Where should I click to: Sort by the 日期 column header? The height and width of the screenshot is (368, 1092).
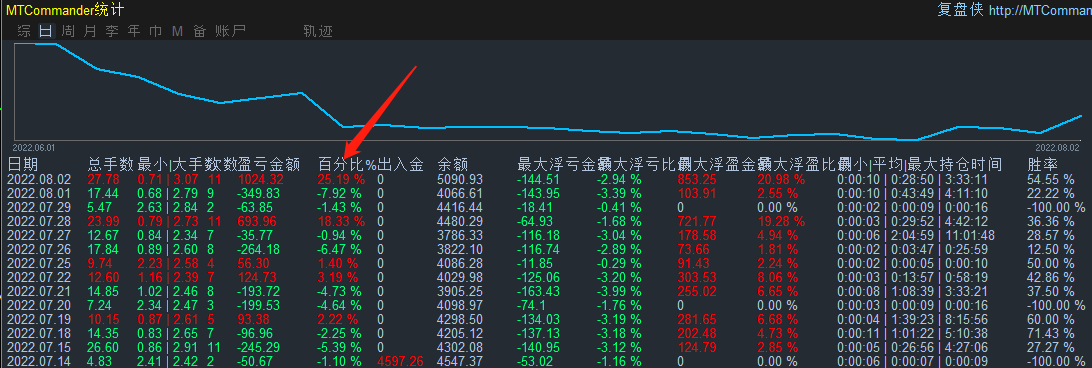tap(22, 164)
